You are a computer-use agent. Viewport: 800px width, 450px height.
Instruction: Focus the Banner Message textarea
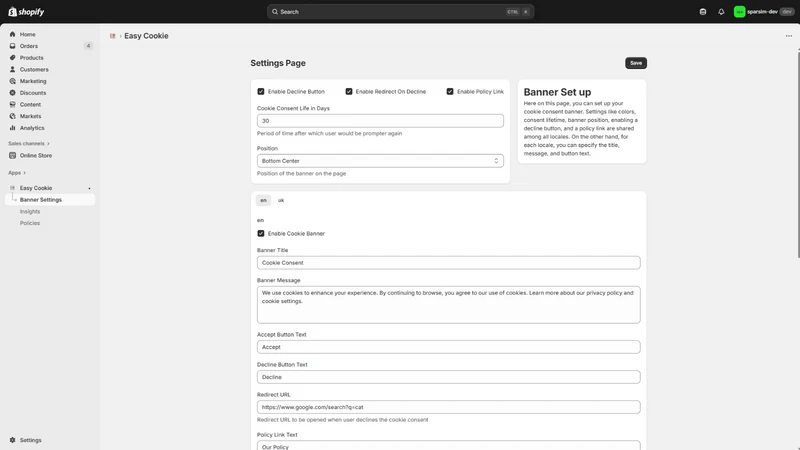click(x=448, y=305)
